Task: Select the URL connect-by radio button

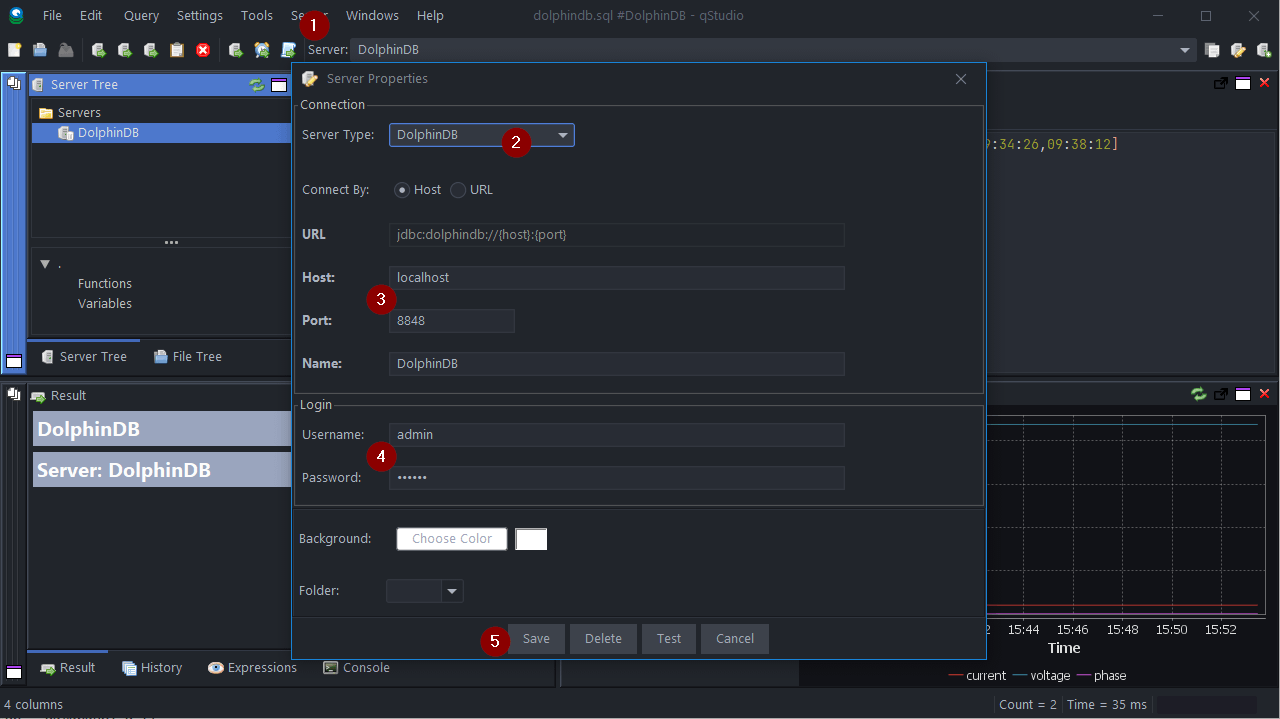Action: coord(458,190)
